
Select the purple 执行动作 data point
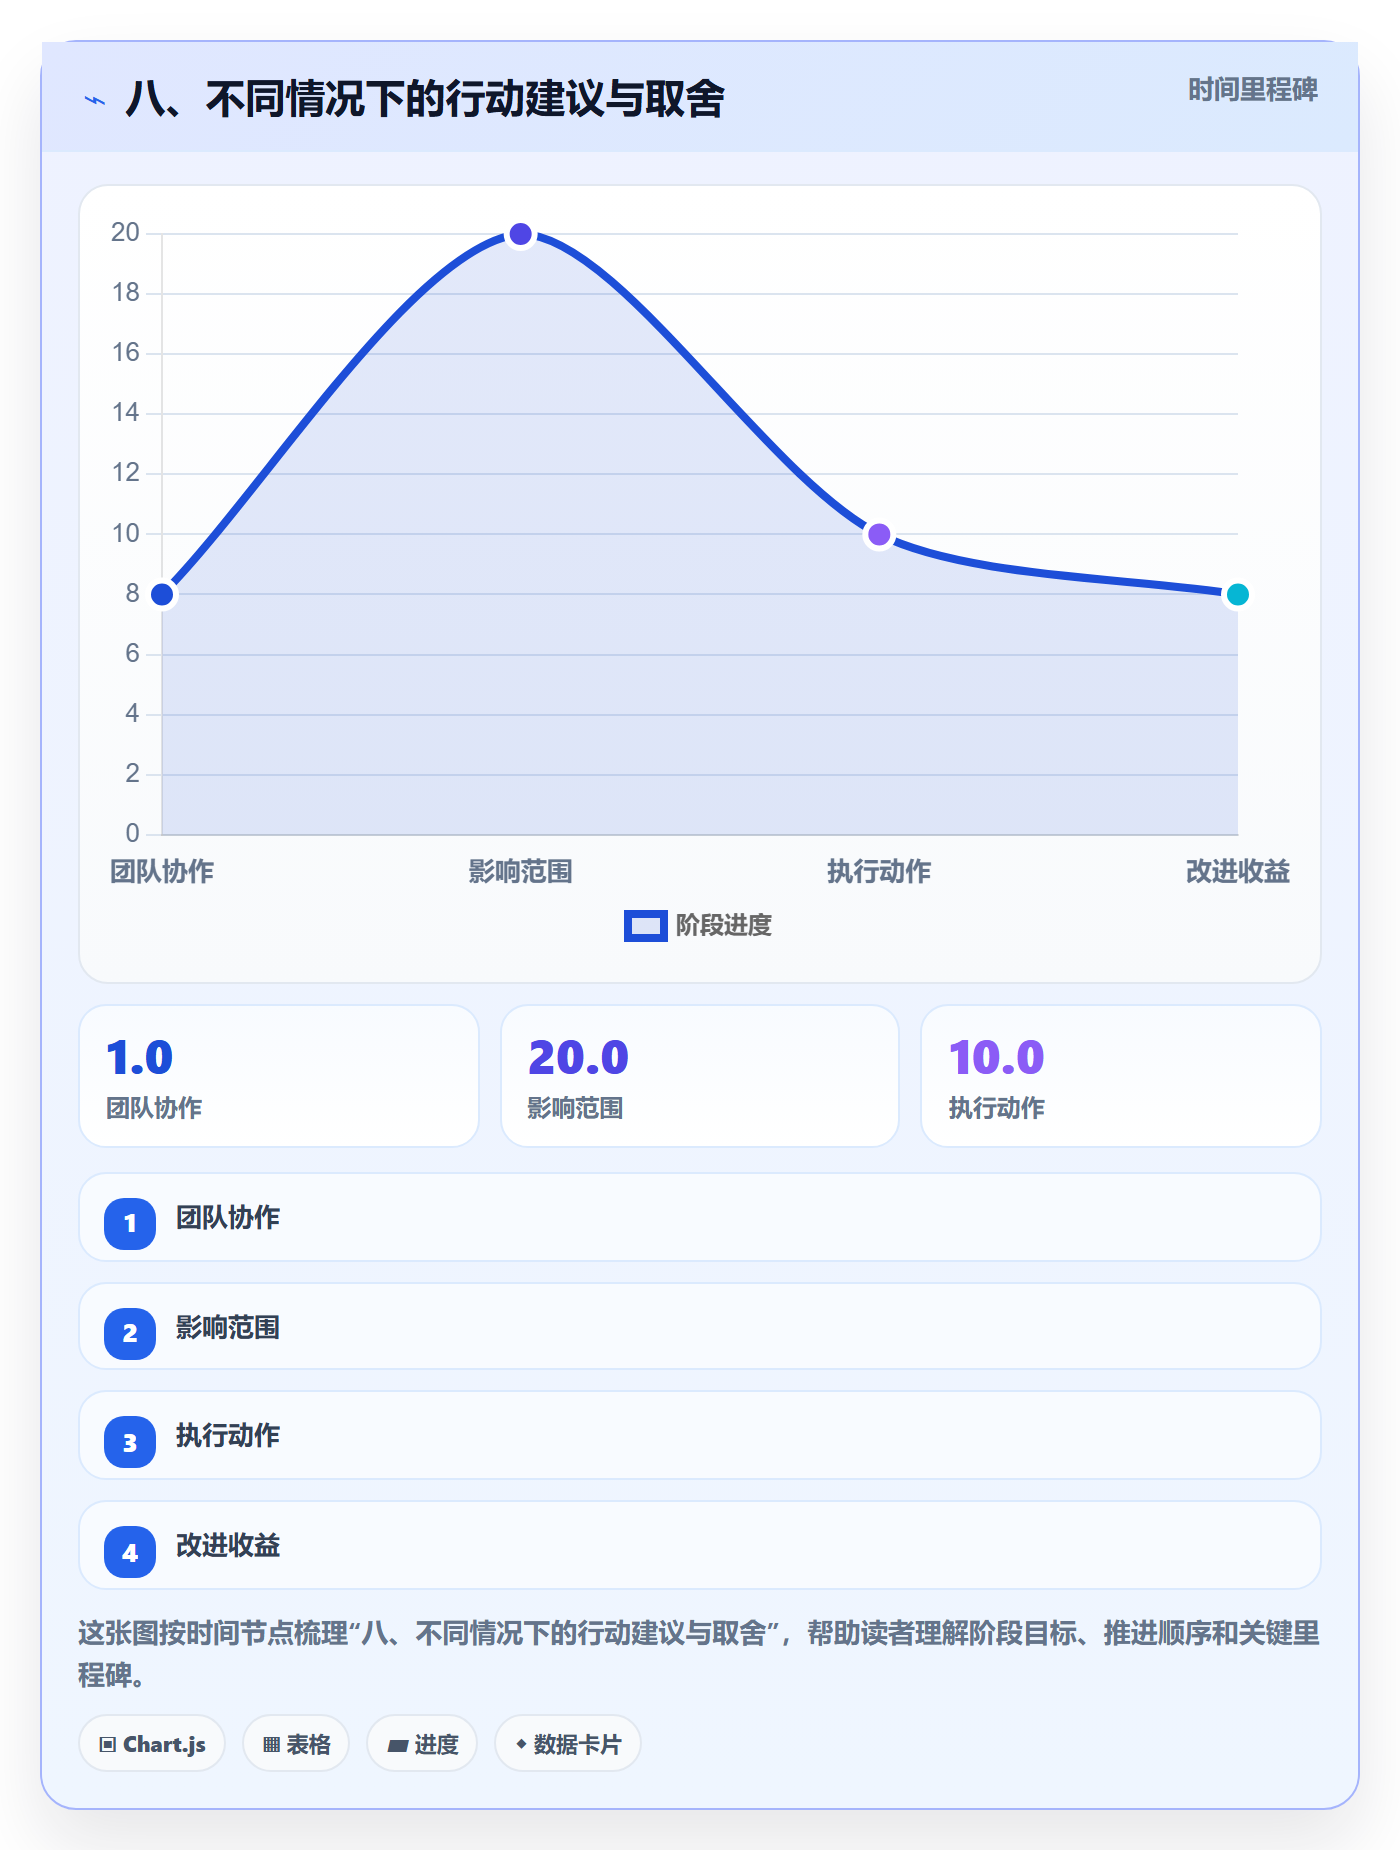pos(879,535)
